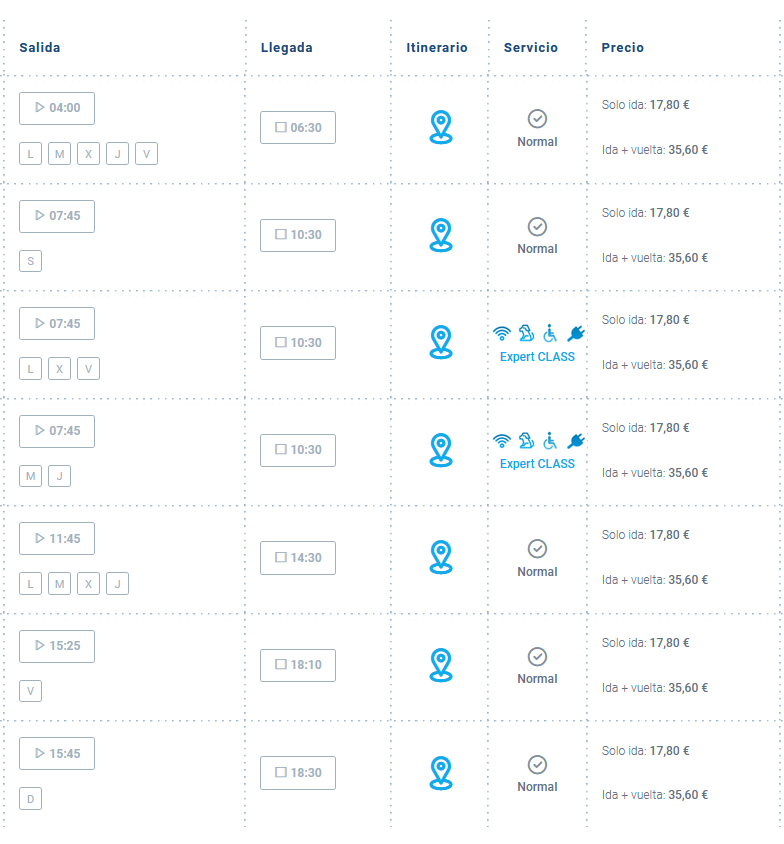Open itinerary map pin for 04:00 departure
The image size is (784, 844).
click(441, 127)
